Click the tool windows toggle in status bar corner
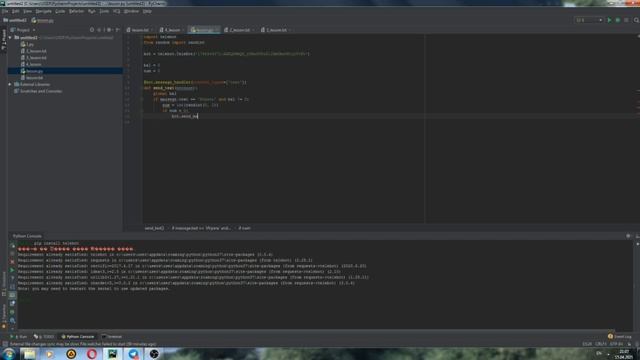This screenshot has width=640, height=360. [x=4, y=344]
